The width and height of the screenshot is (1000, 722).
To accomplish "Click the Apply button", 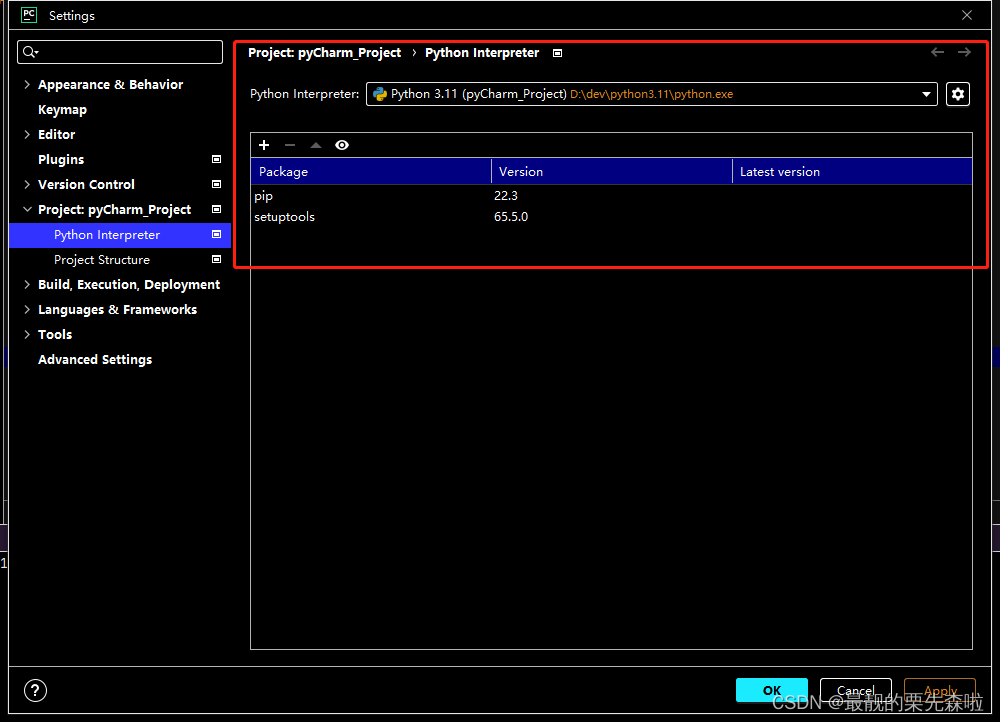I will [x=940, y=690].
